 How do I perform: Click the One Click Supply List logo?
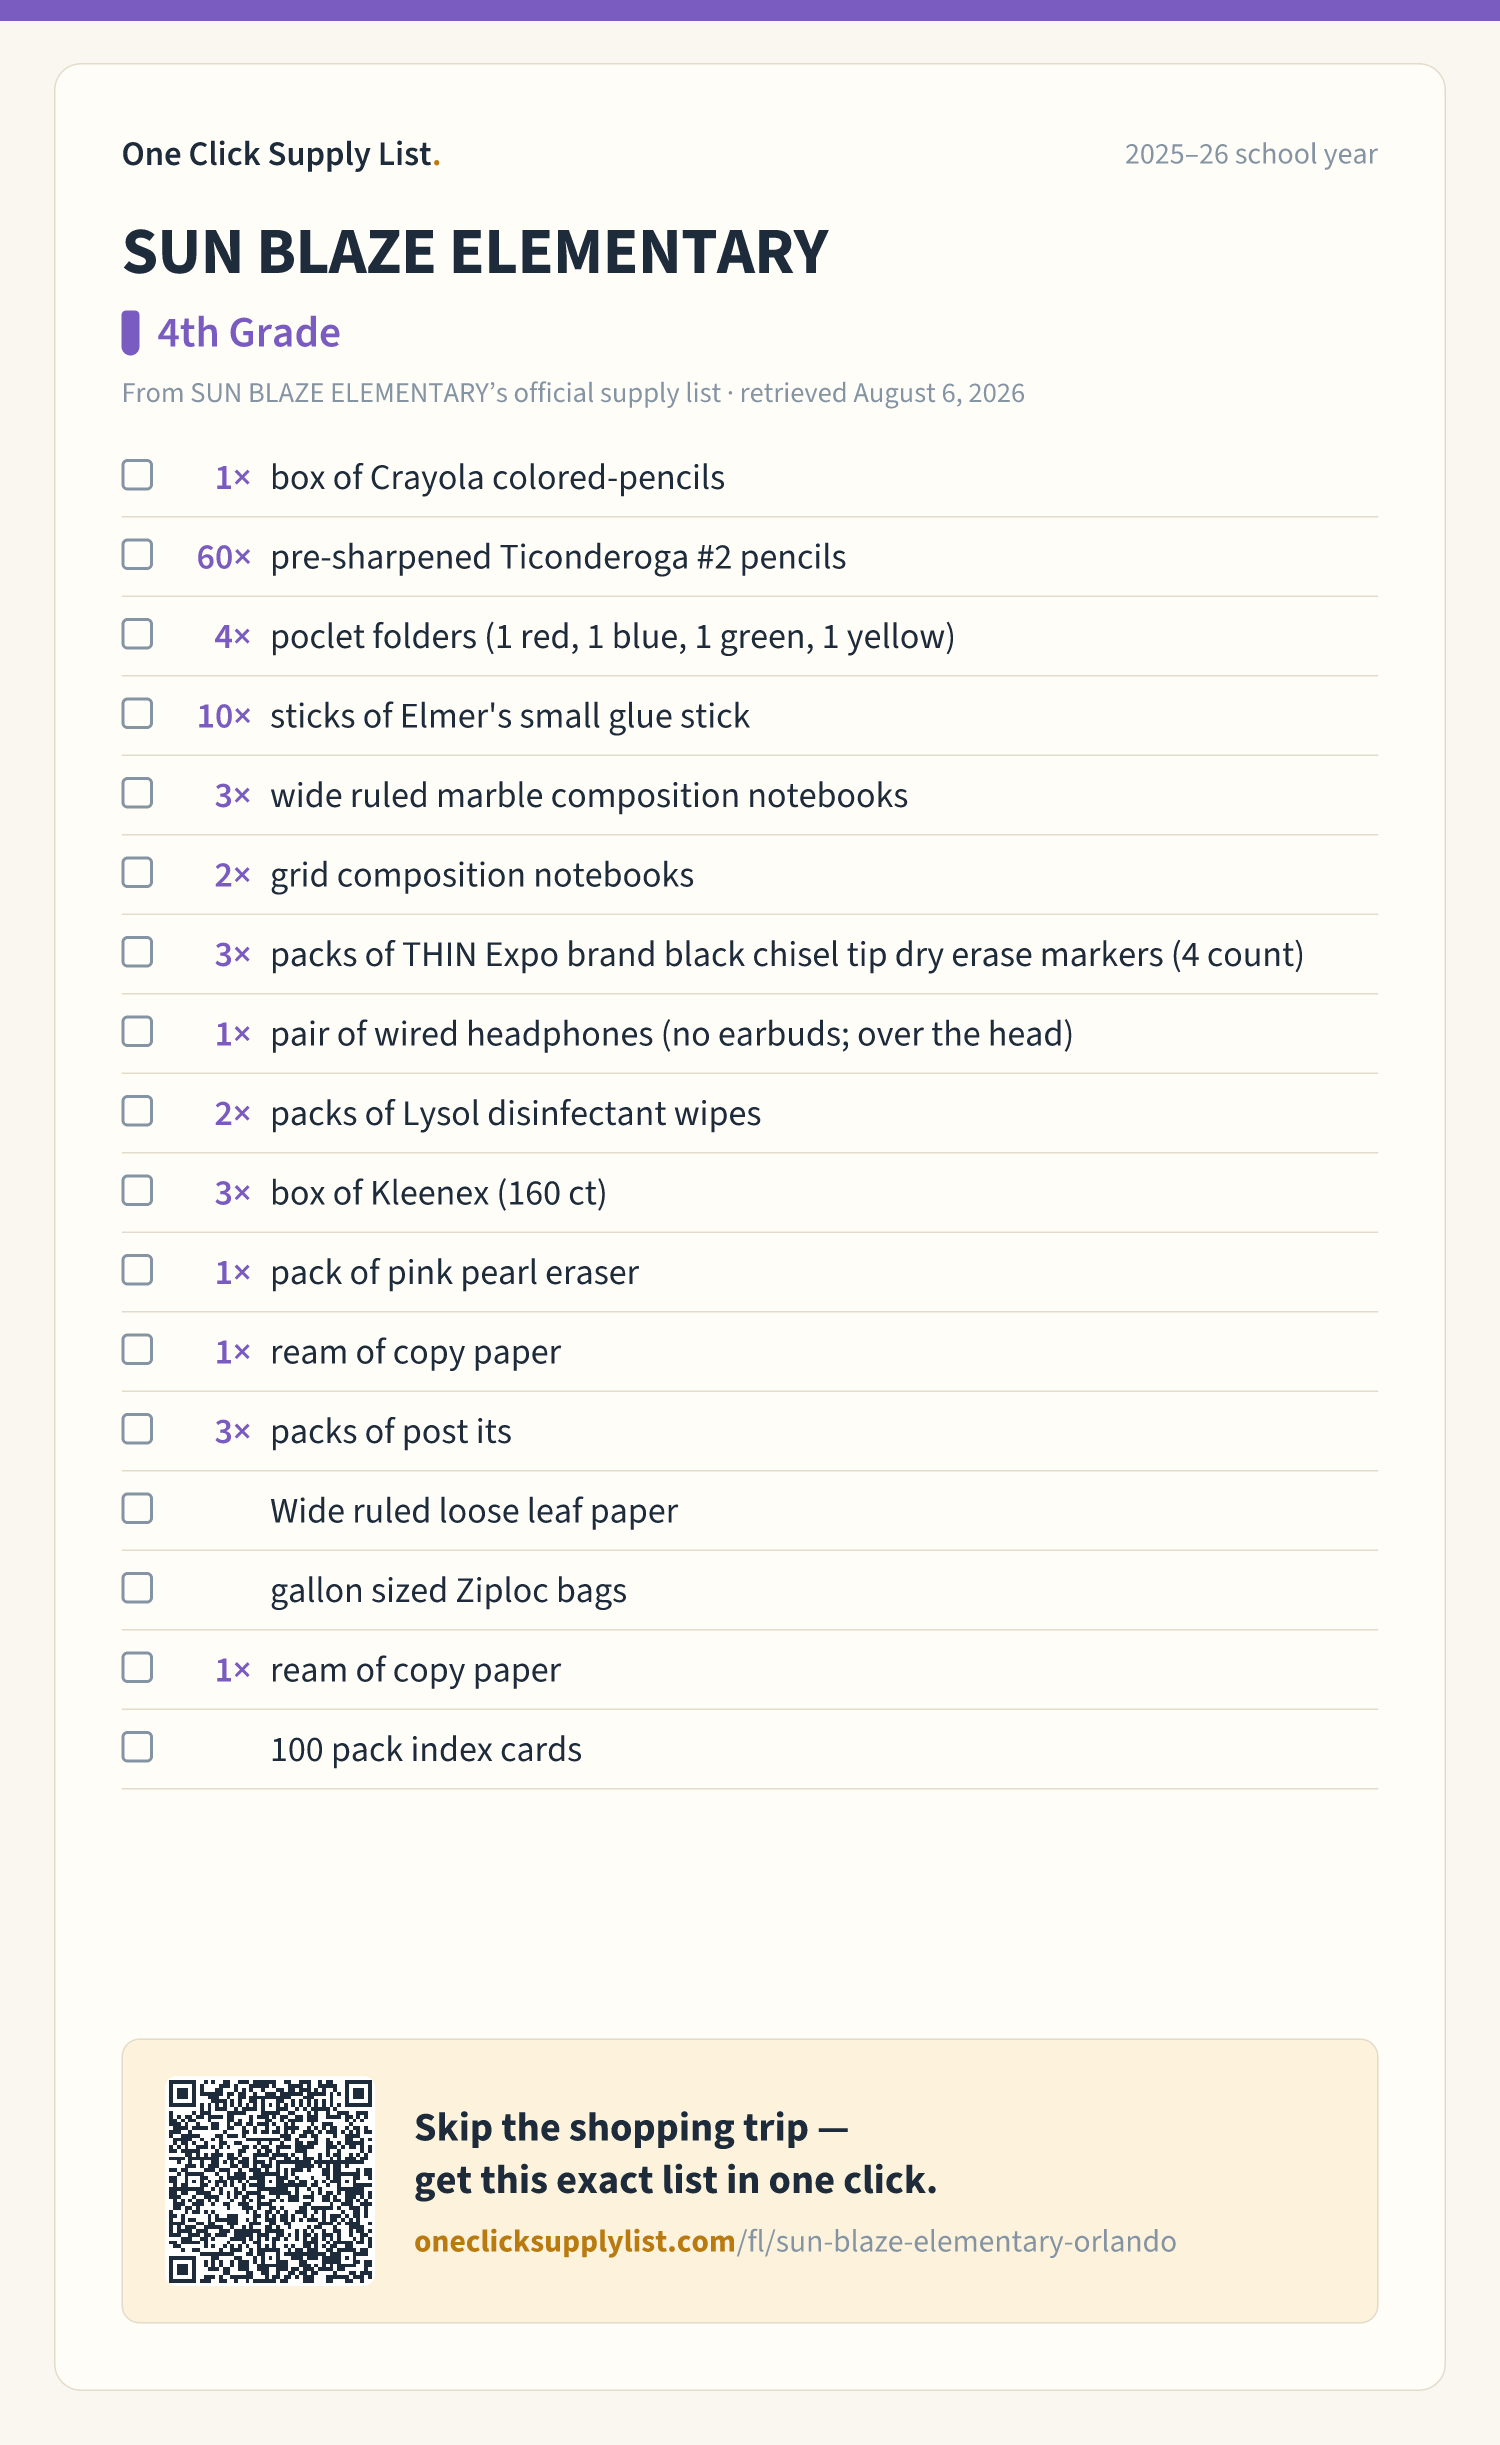[x=281, y=154]
